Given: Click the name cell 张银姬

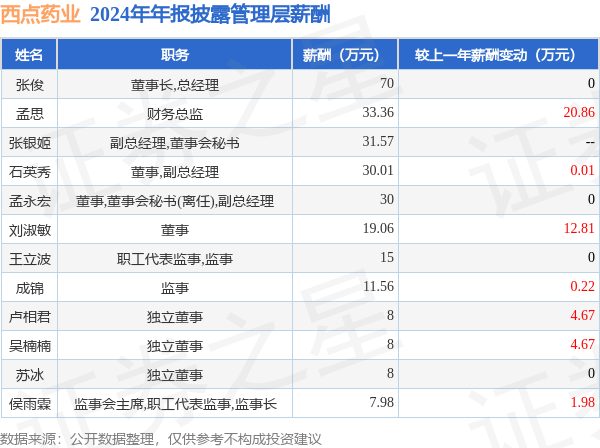Looking at the screenshot, I should tap(29, 143).
